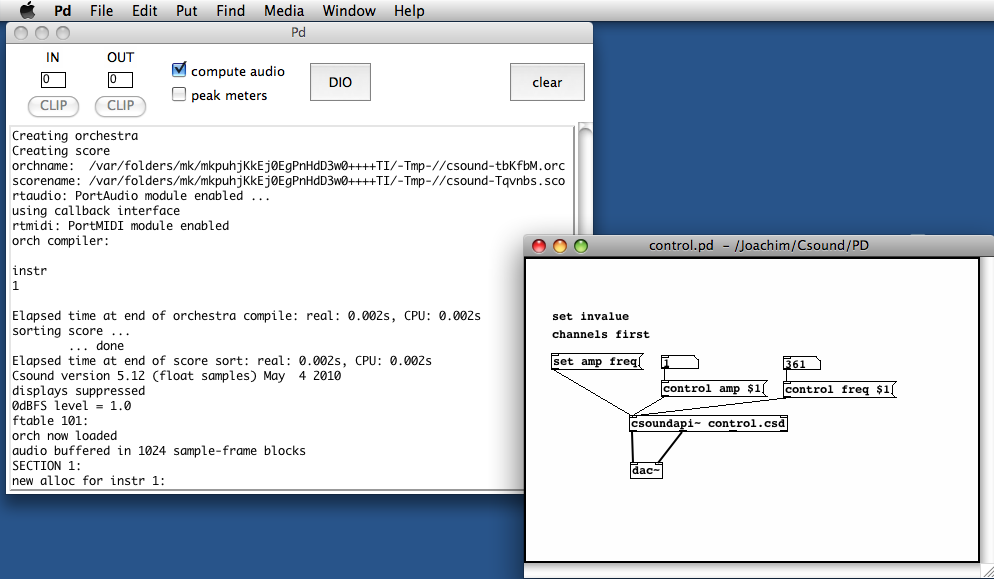Open the Apple menu
This screenshot has width=994, height=579.
28,11
